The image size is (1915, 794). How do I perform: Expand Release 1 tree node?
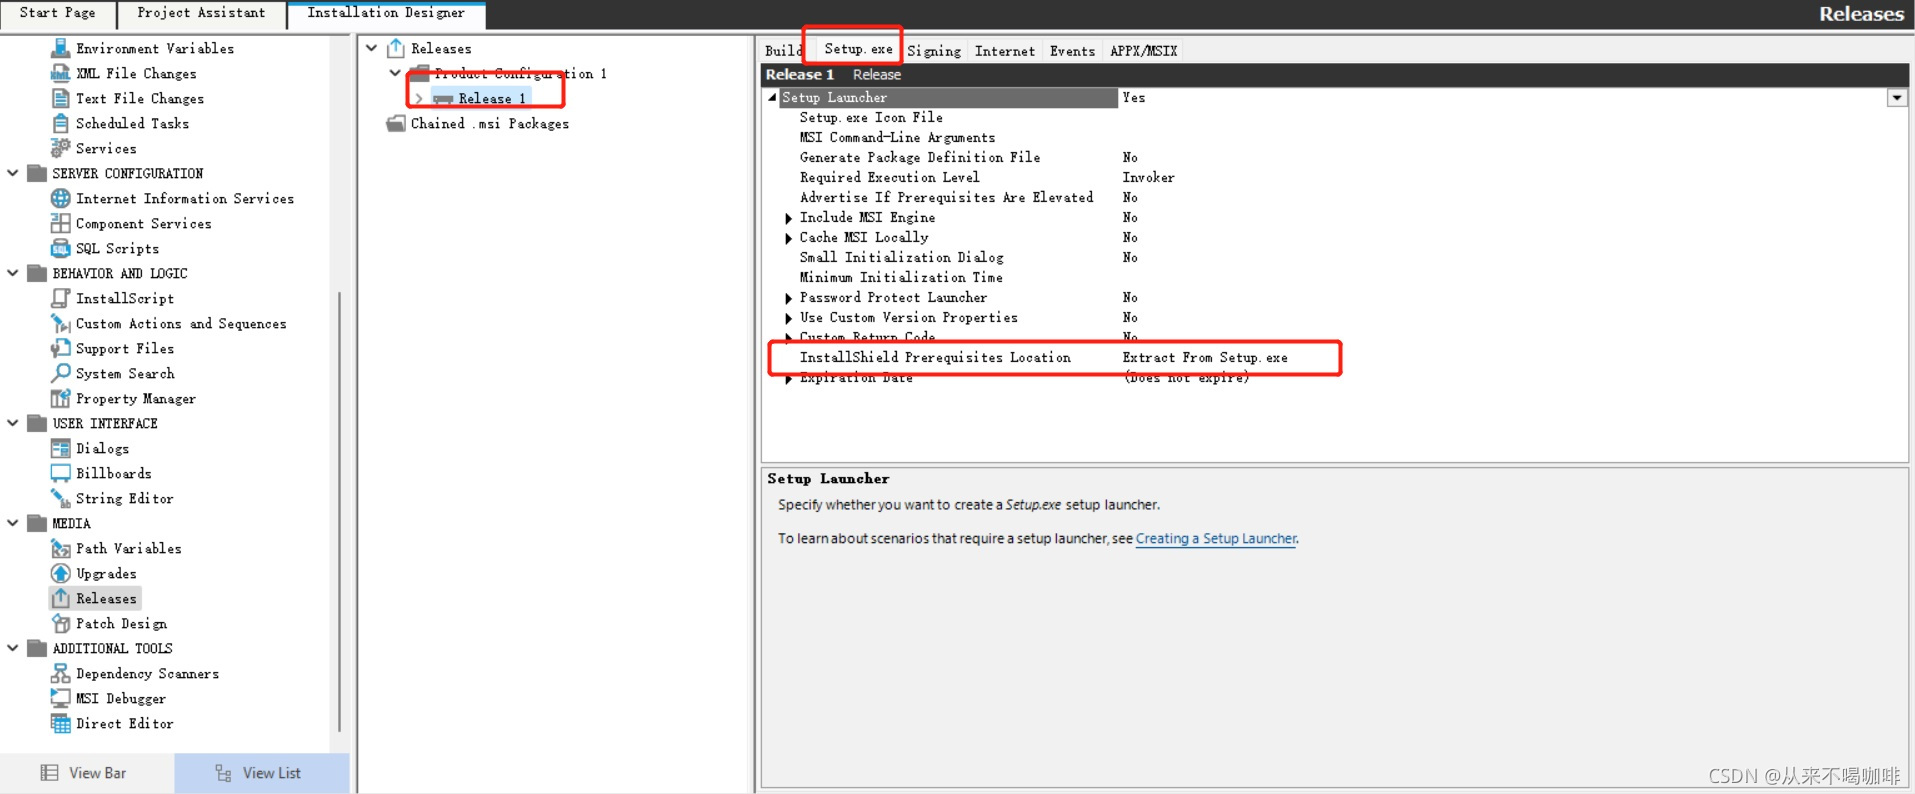pyautogui.click(x=419, y=98)
